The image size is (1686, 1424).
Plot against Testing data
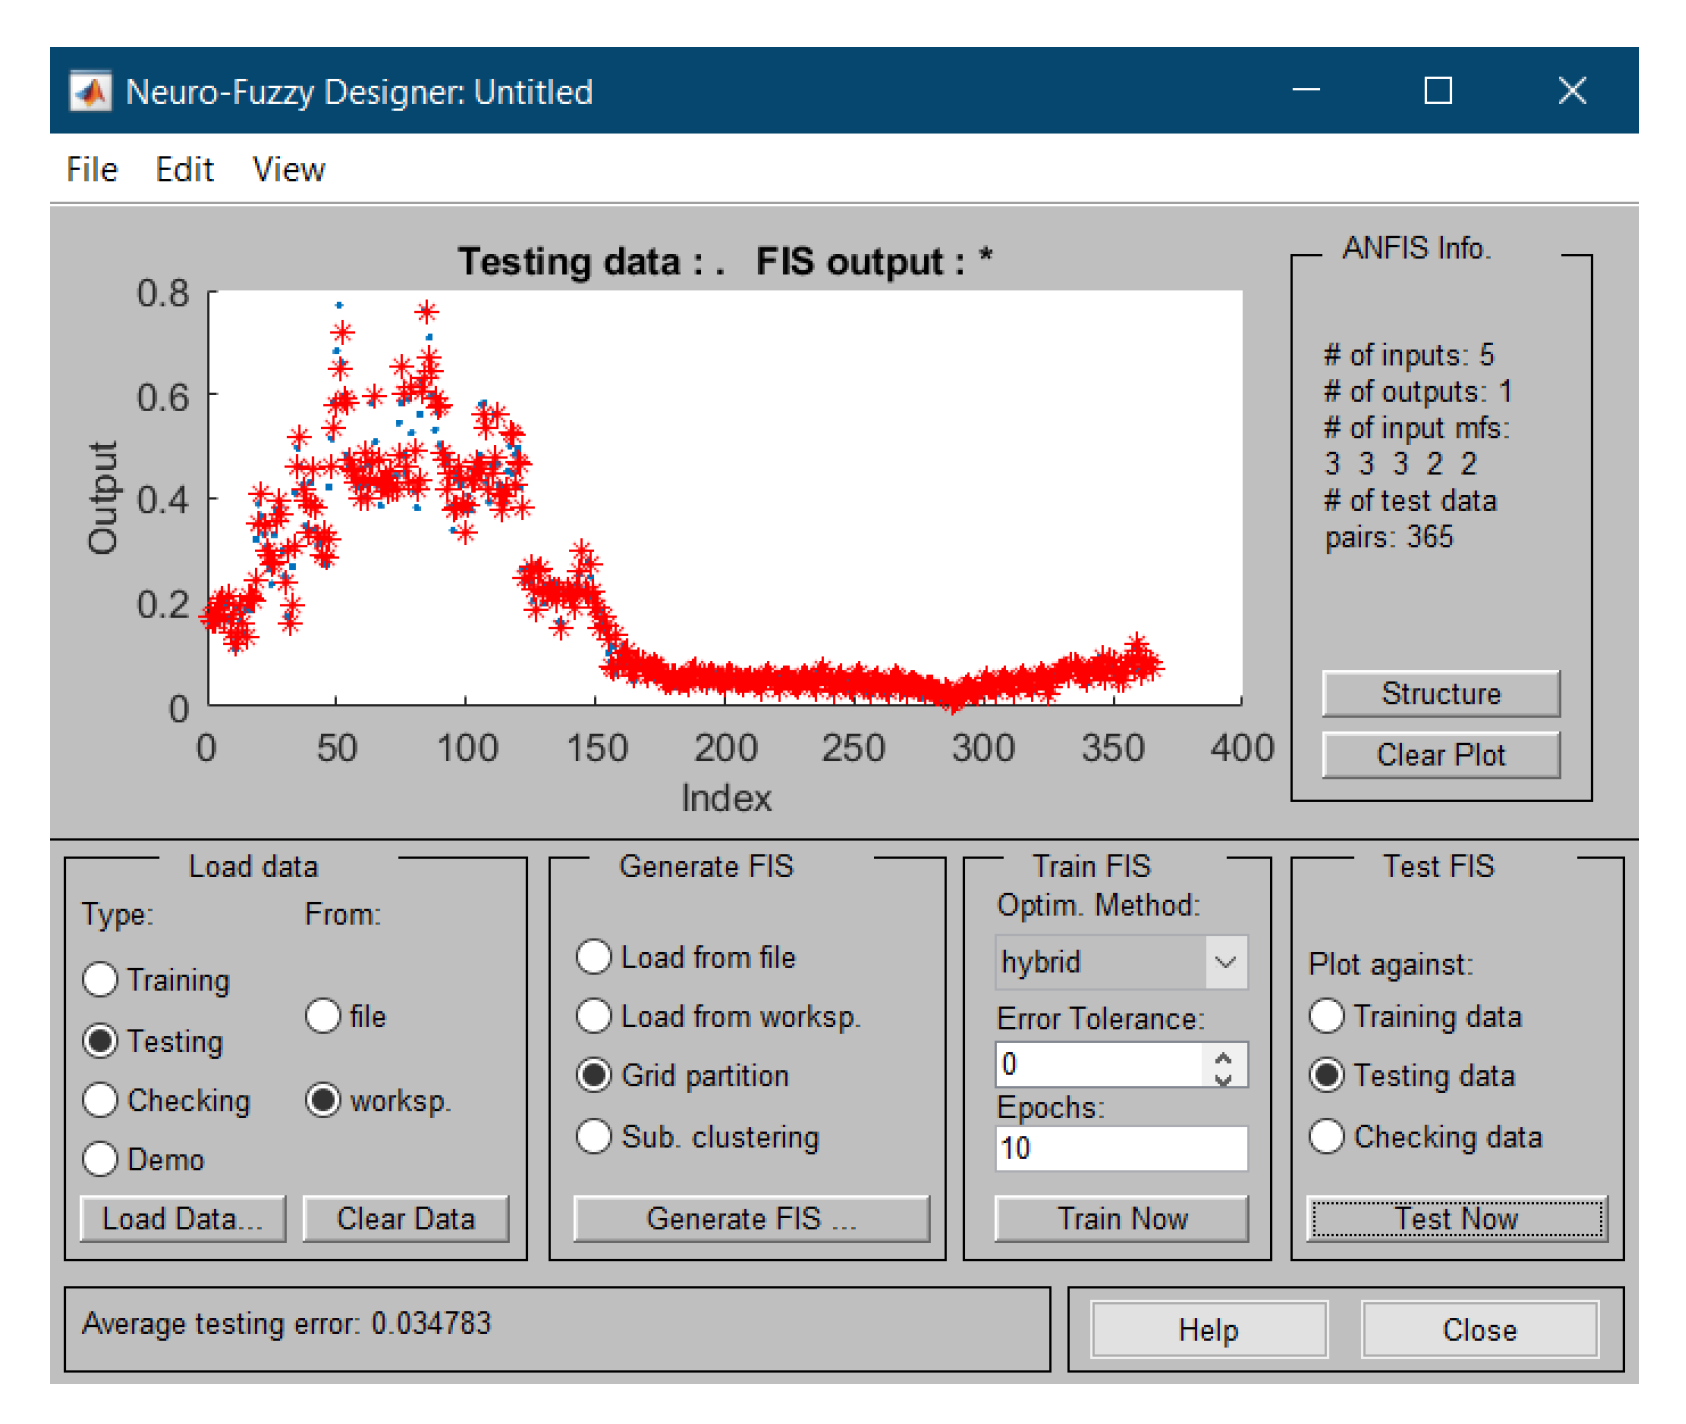point(1326,1075)
